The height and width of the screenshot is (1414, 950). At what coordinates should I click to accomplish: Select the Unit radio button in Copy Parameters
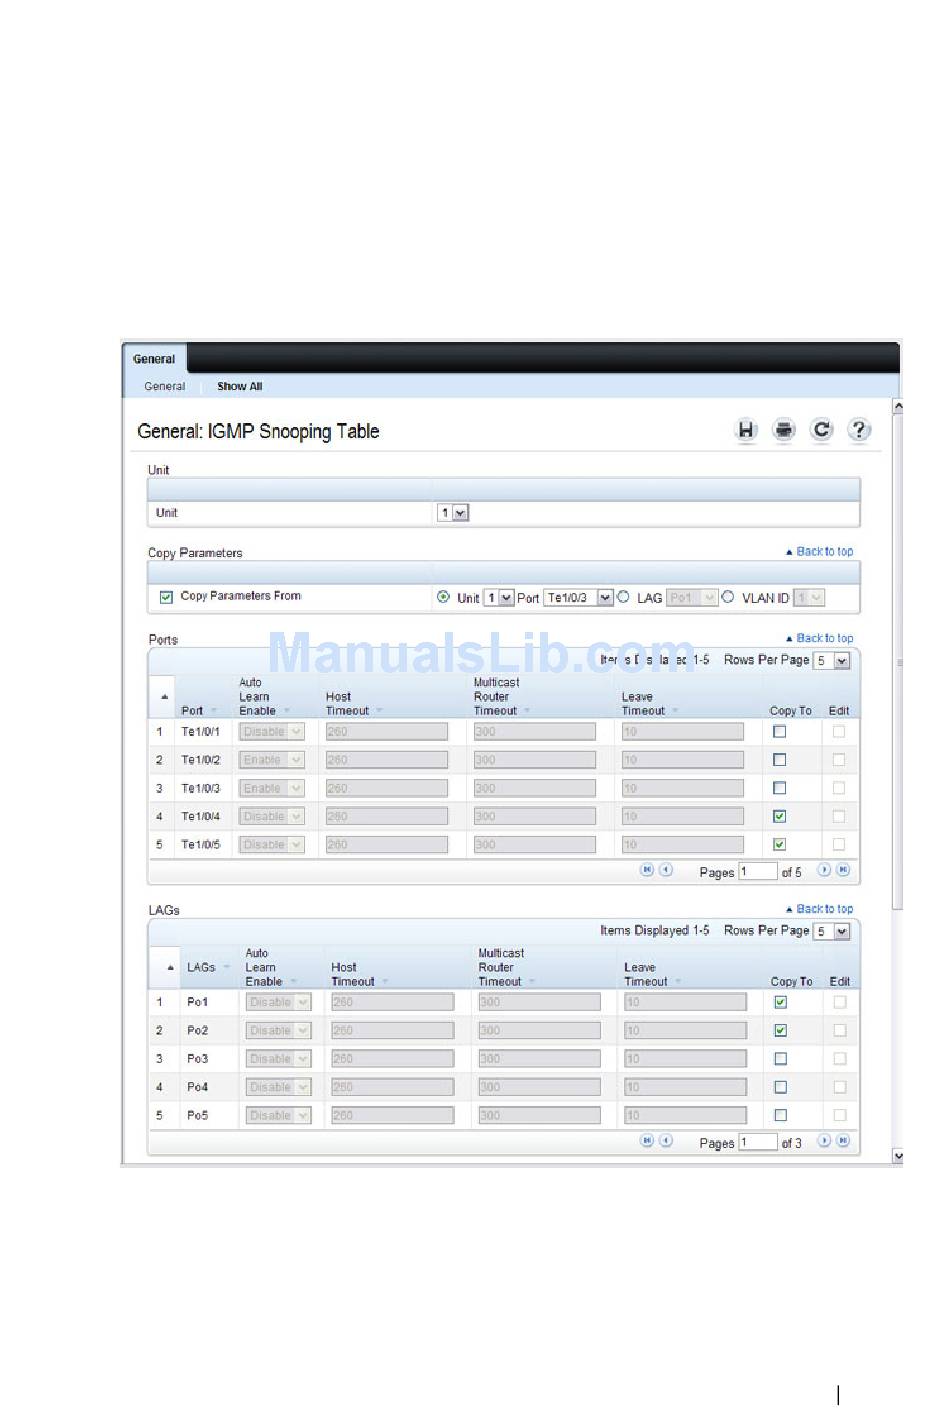(x=443, y=597)
